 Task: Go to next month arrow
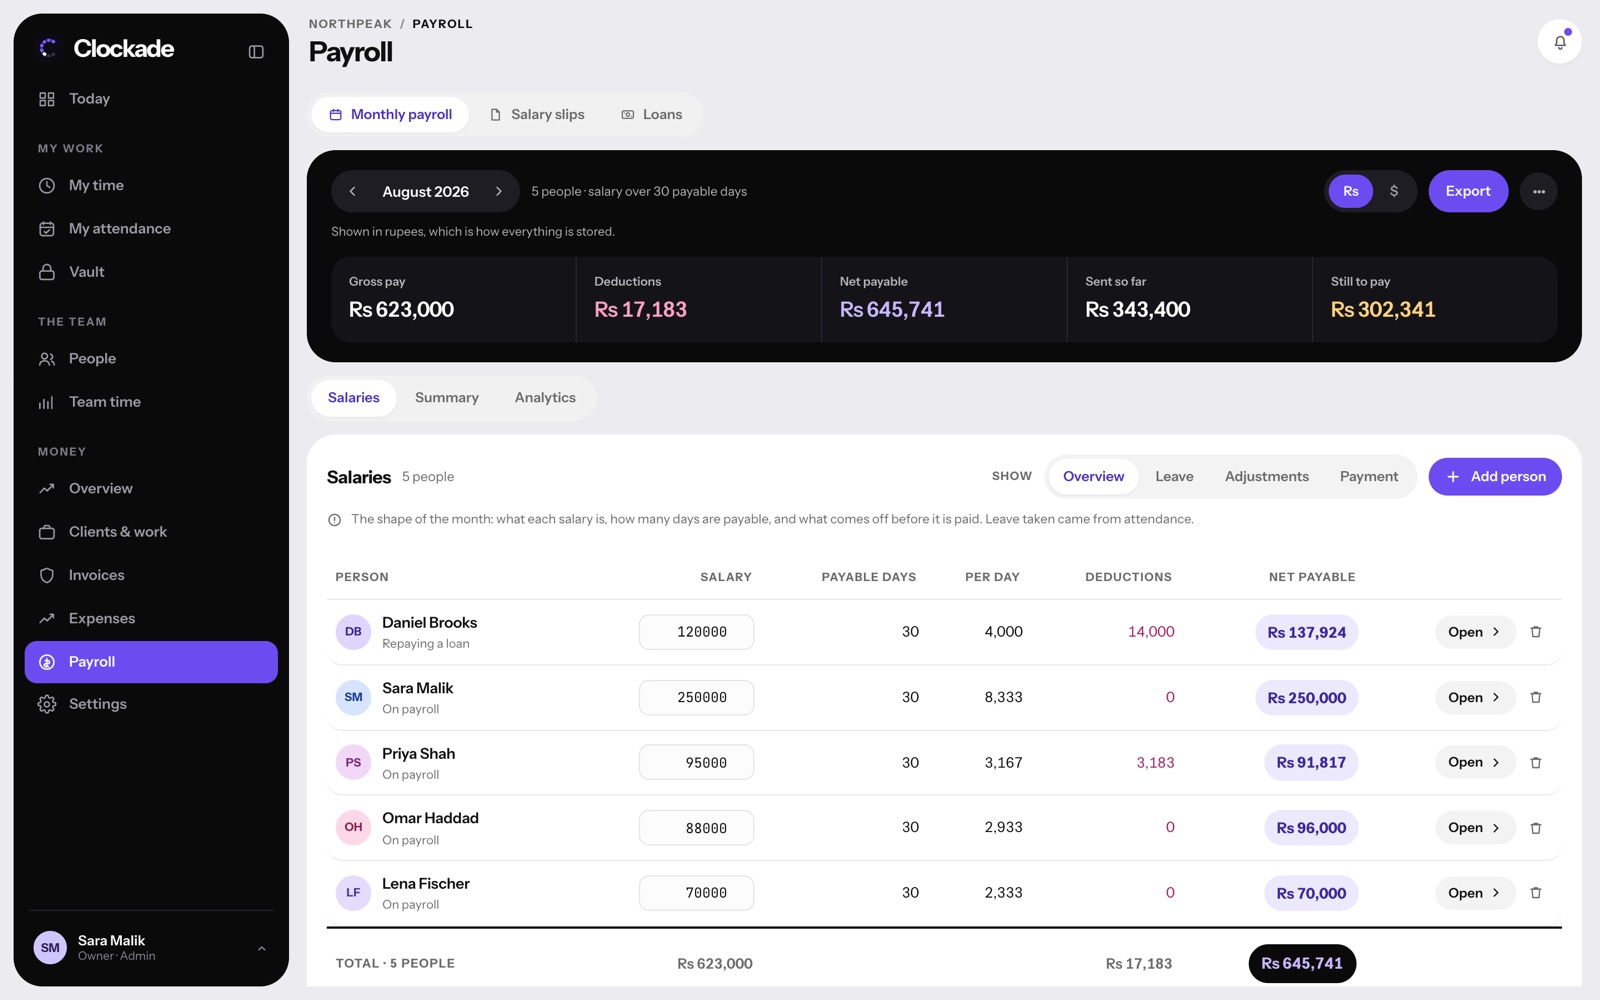tap(498, 191)
